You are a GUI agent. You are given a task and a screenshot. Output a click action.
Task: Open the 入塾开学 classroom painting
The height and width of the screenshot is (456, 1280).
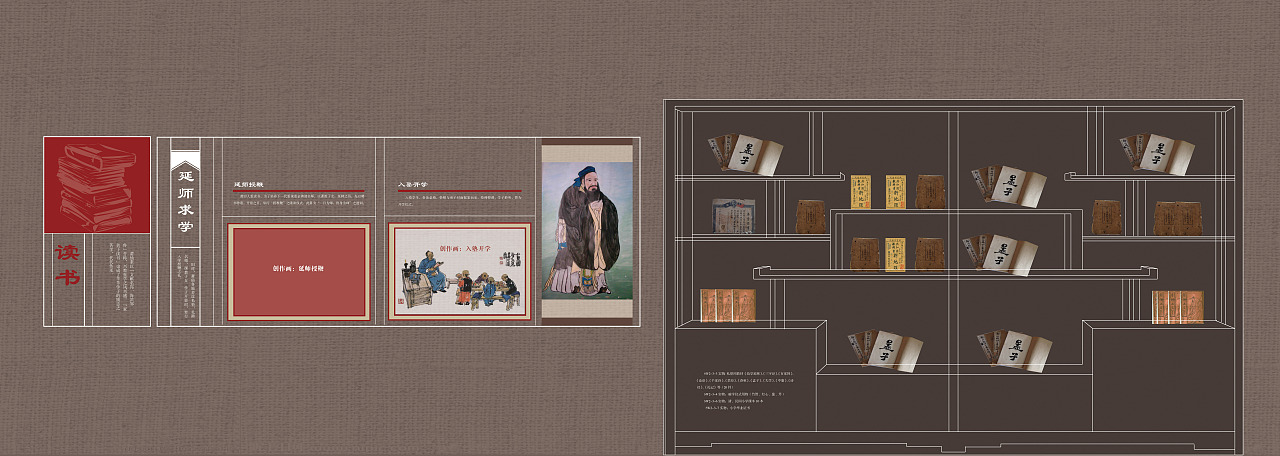pyautogui.click(x=459, y=271)
